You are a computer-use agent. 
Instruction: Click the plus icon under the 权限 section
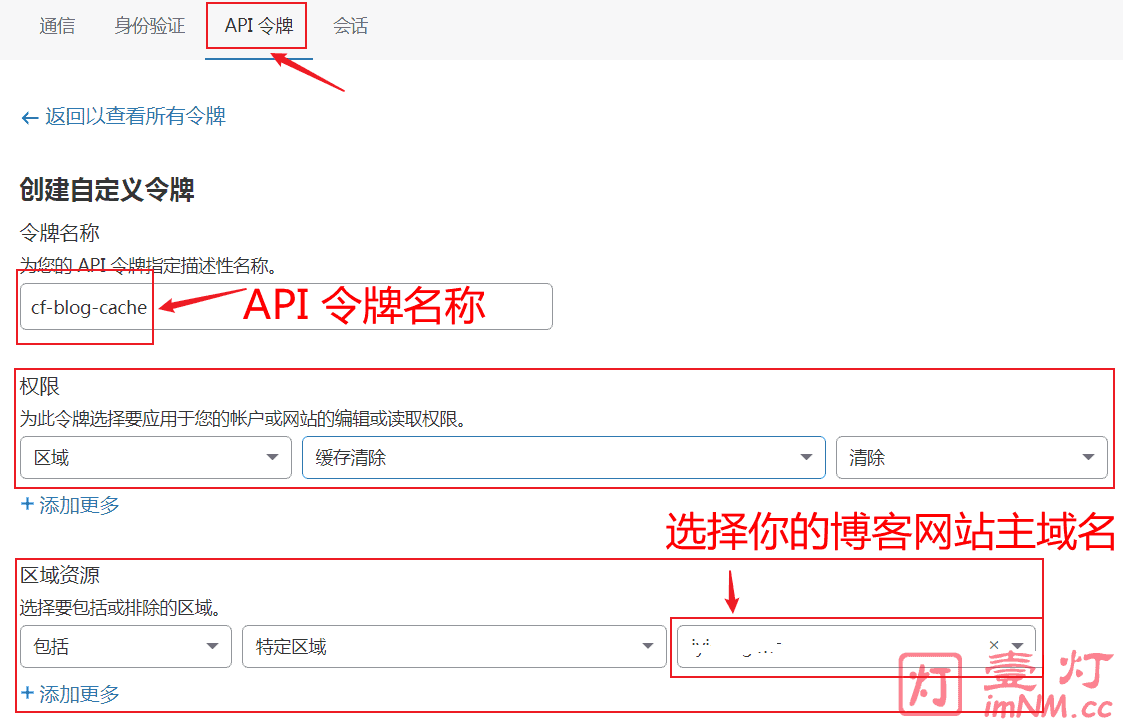[27, 505]
